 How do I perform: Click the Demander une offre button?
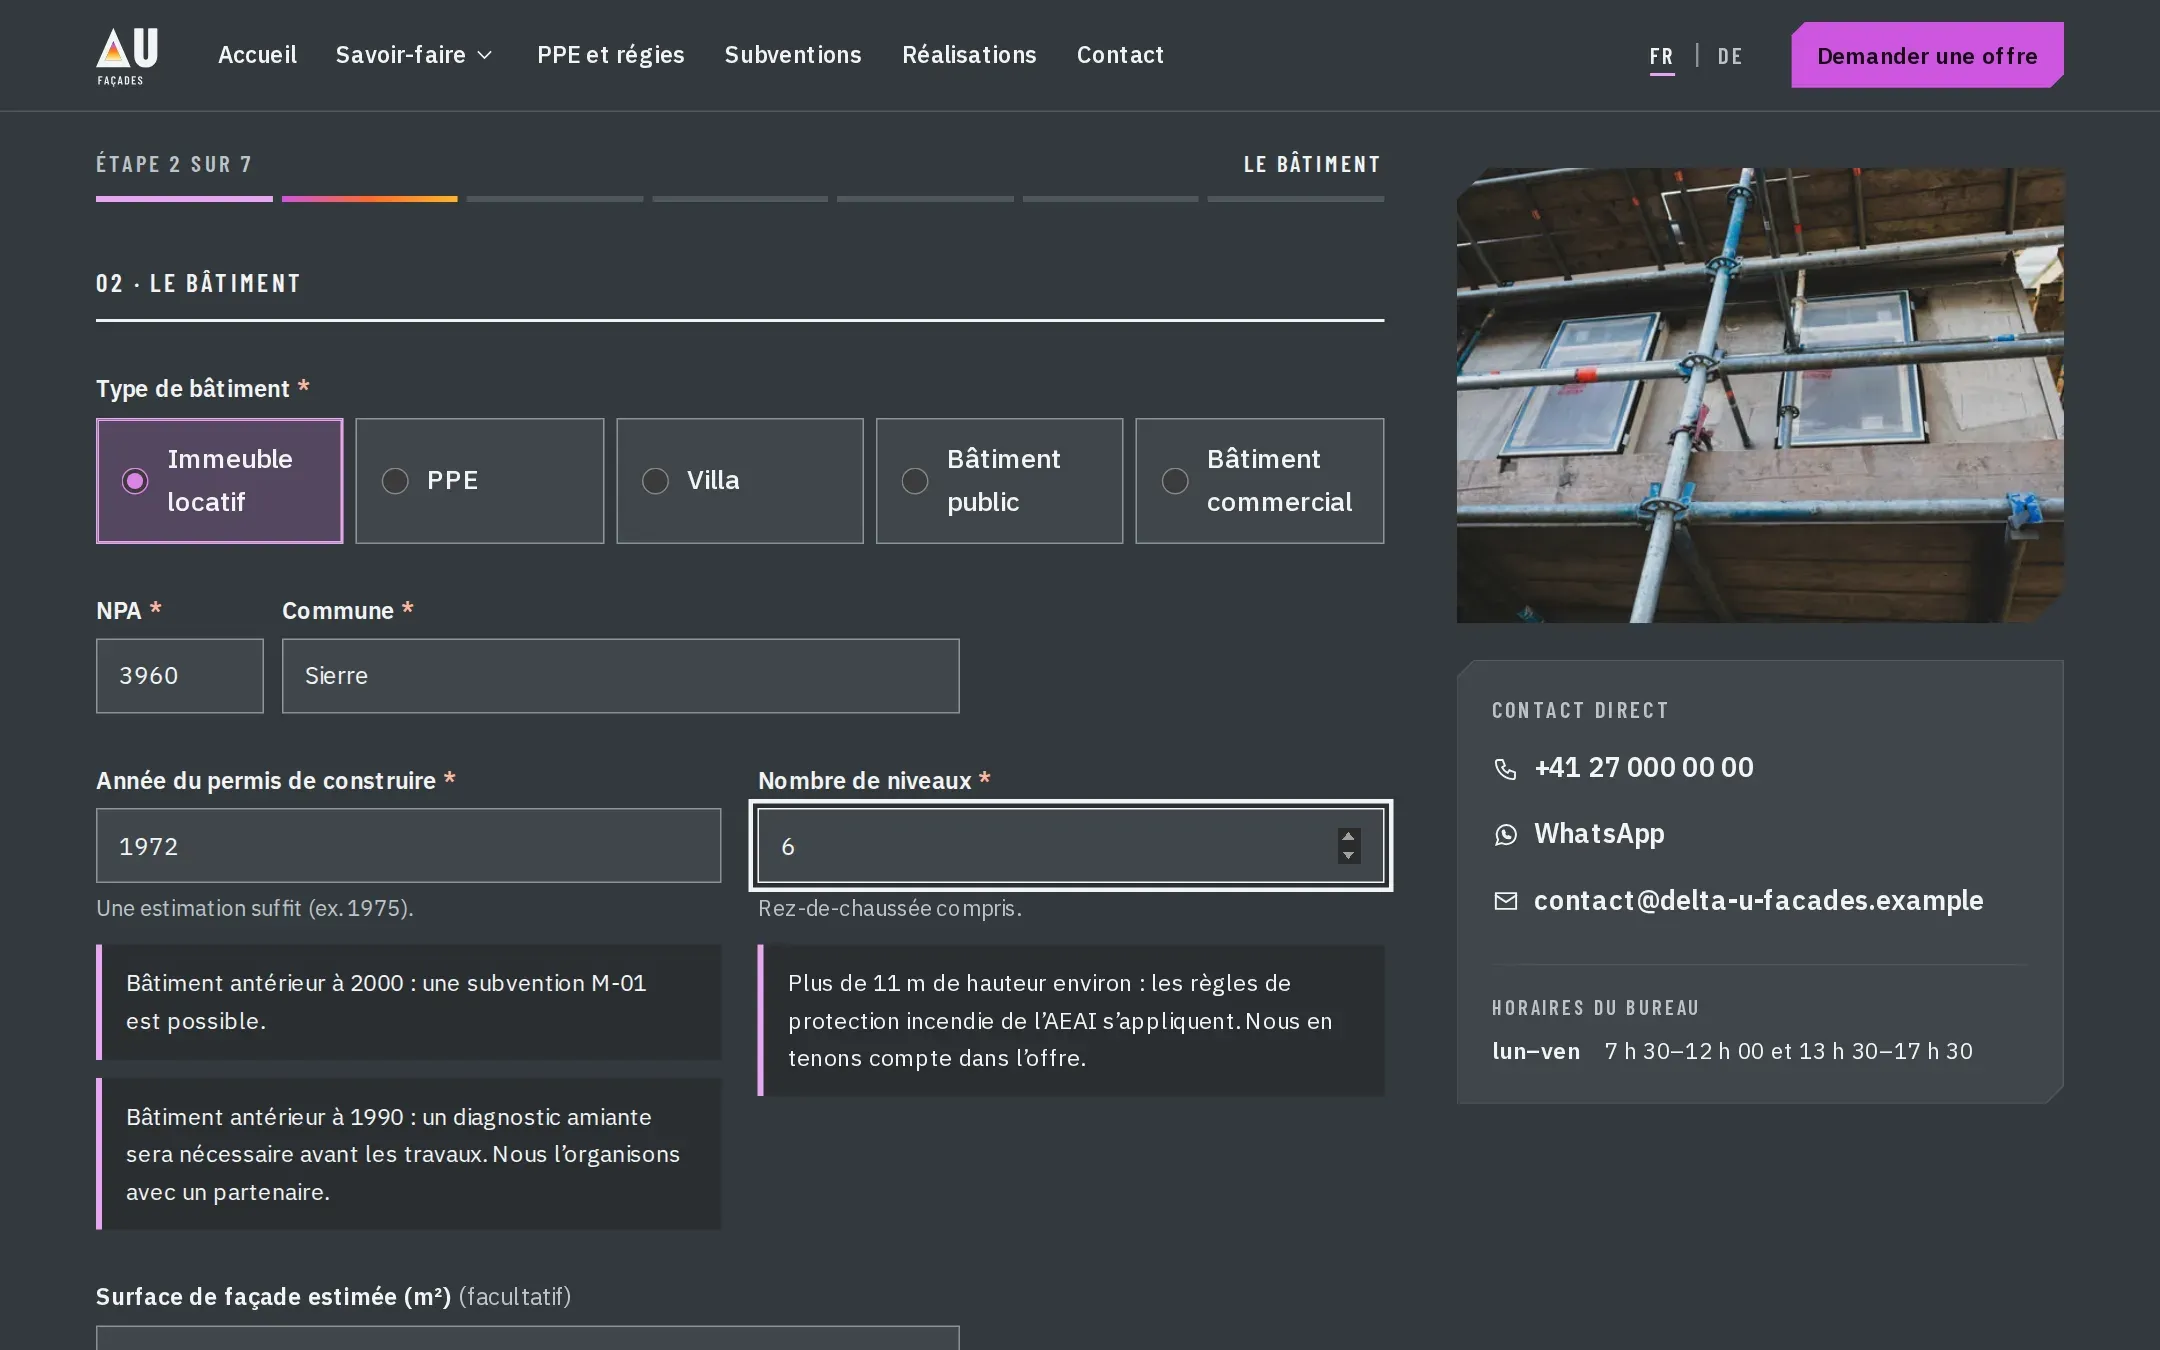1927,55
